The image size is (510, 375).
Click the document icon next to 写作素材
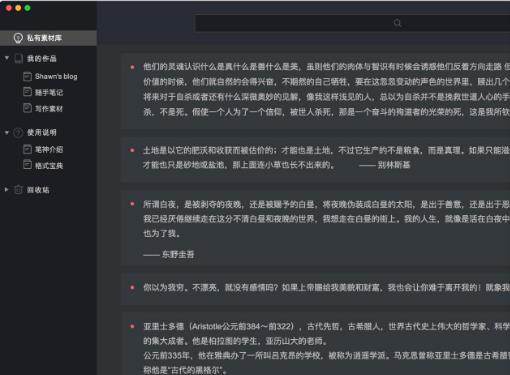27,108
